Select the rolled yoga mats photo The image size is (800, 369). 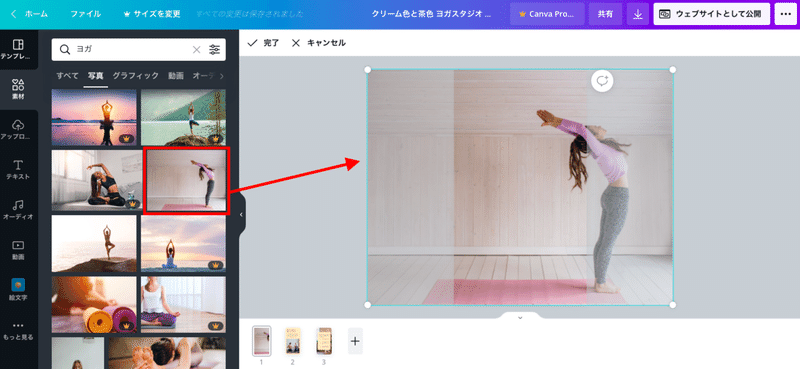tap(94, 305)
